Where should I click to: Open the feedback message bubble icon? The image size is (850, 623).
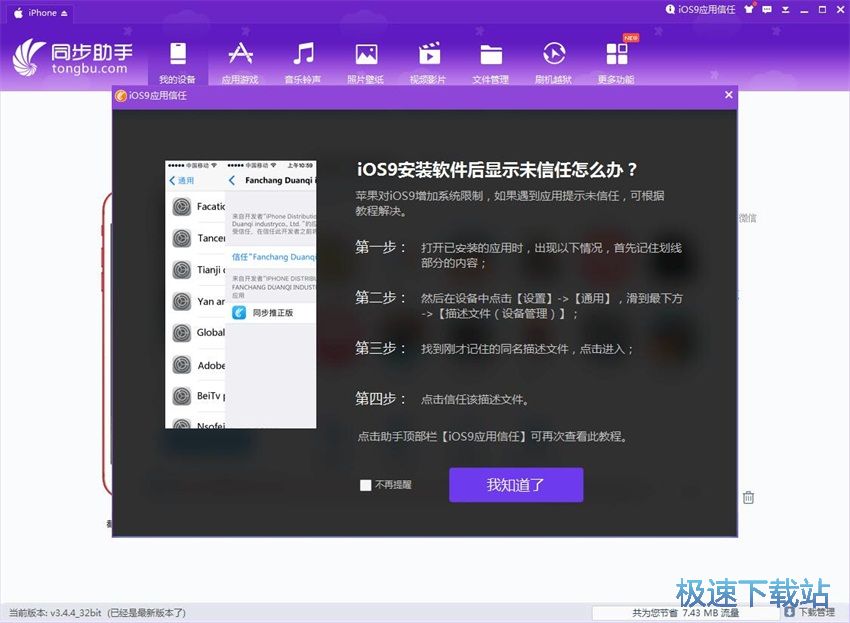click(x=767, y=9)
